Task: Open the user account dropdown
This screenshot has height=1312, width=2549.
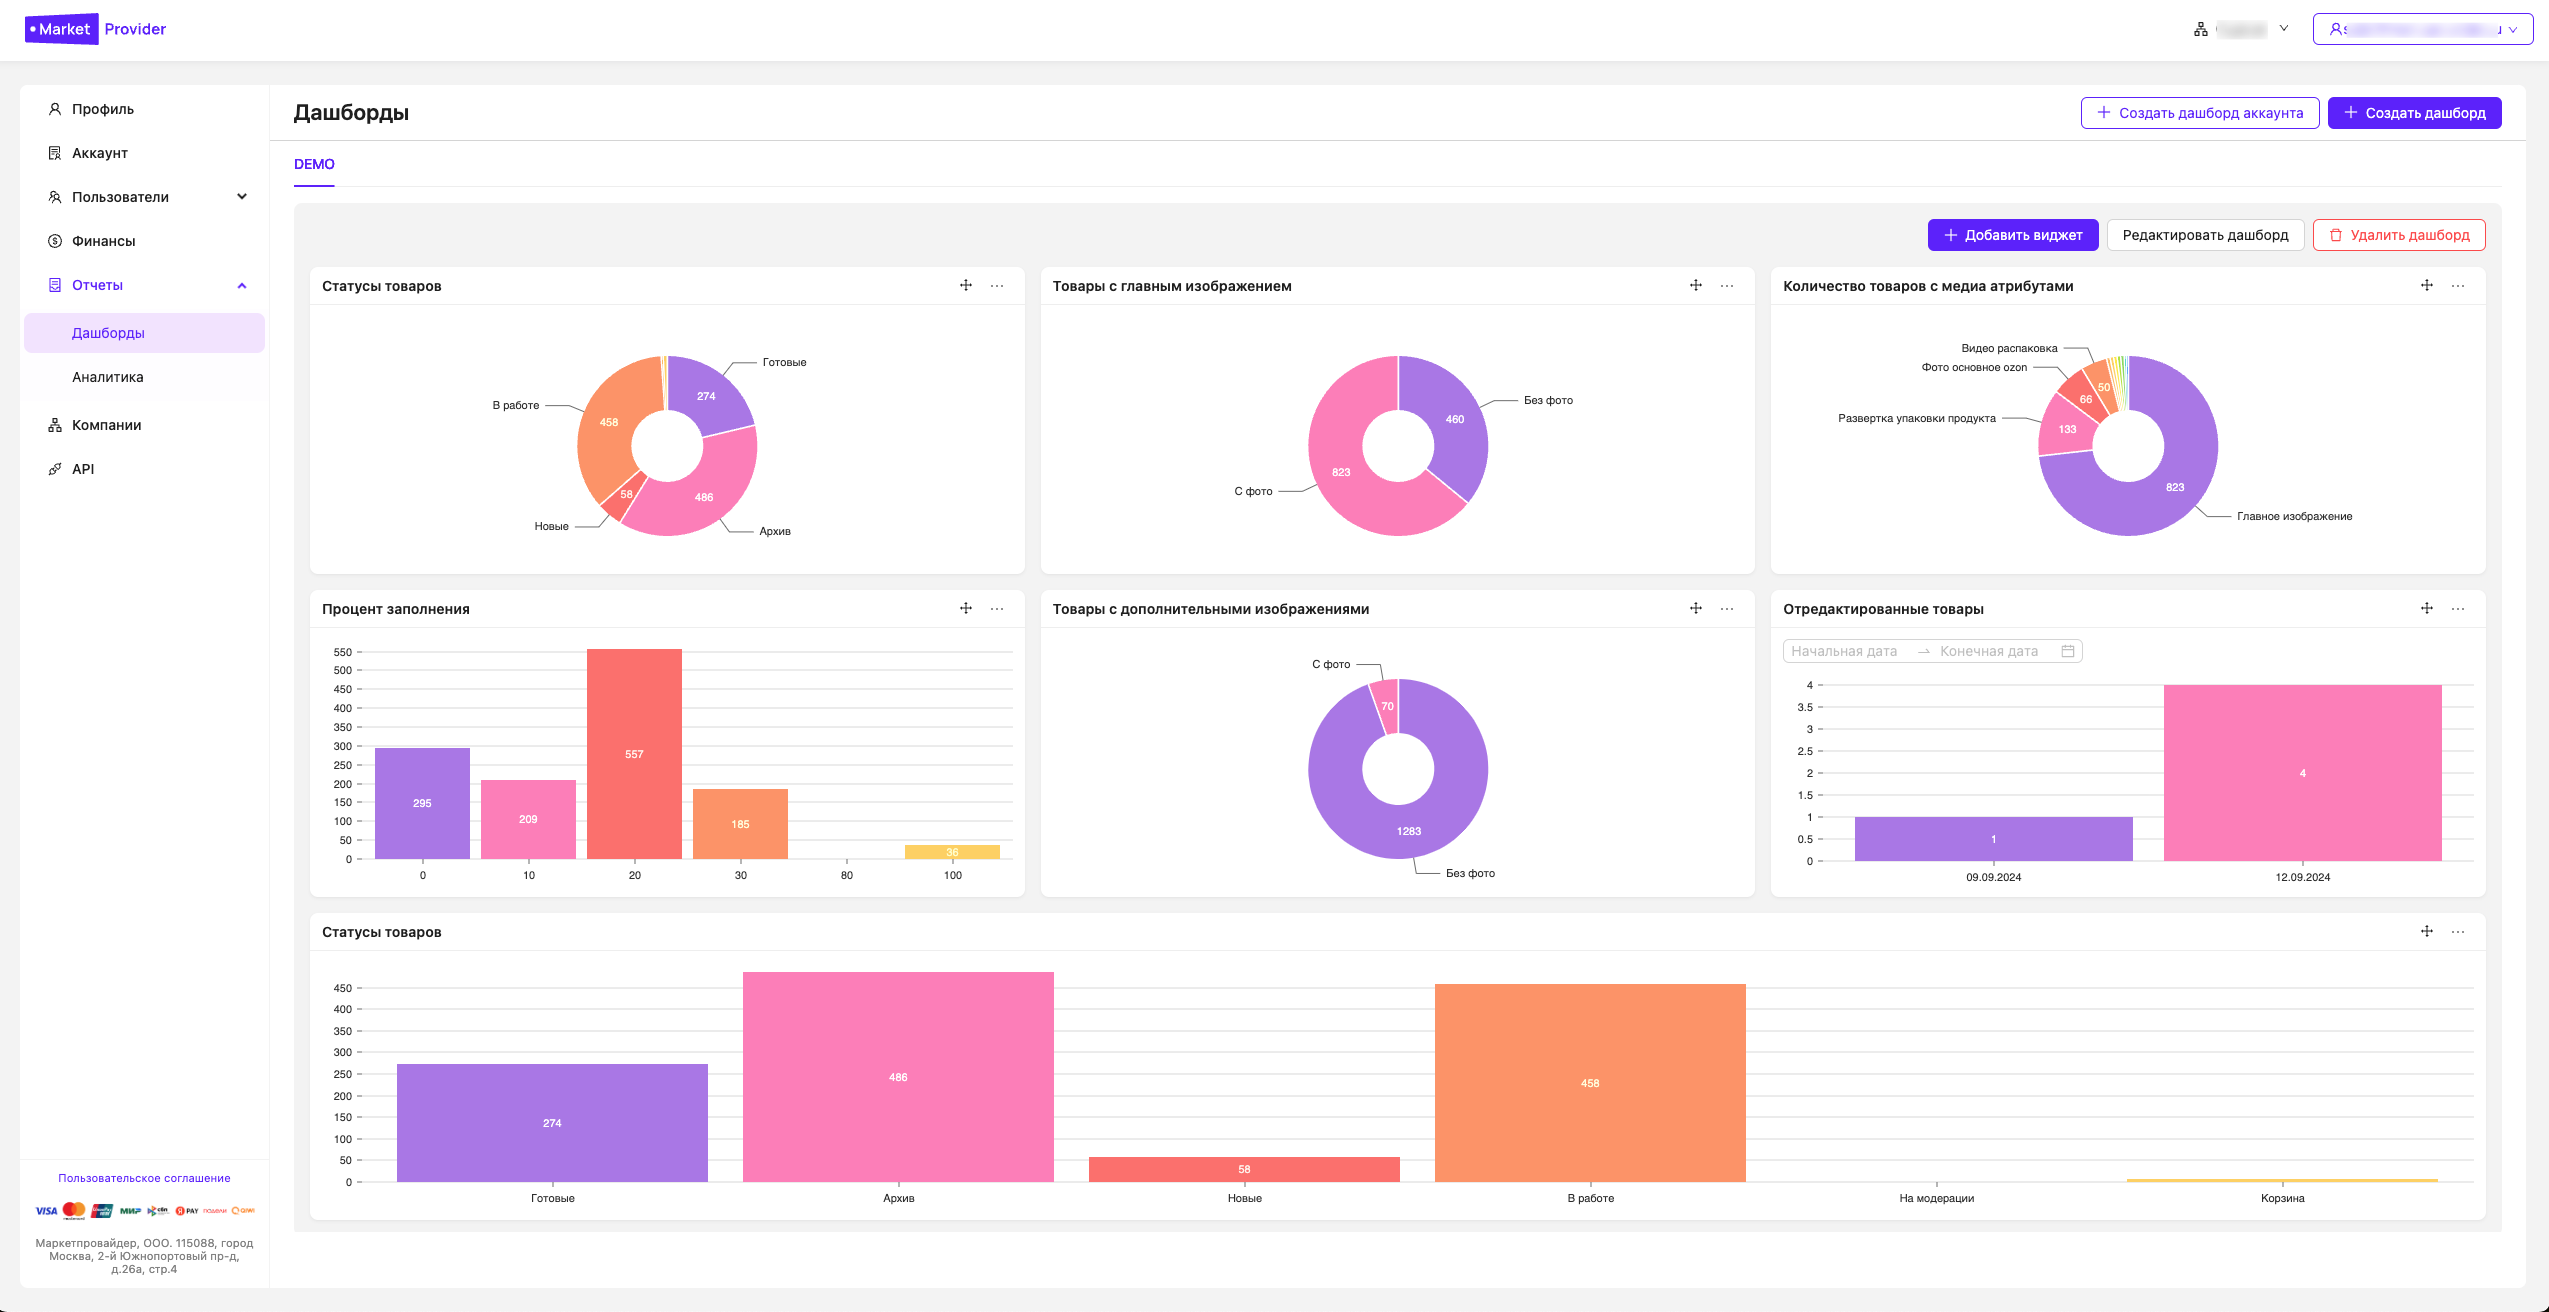Action: point(2422,29)
